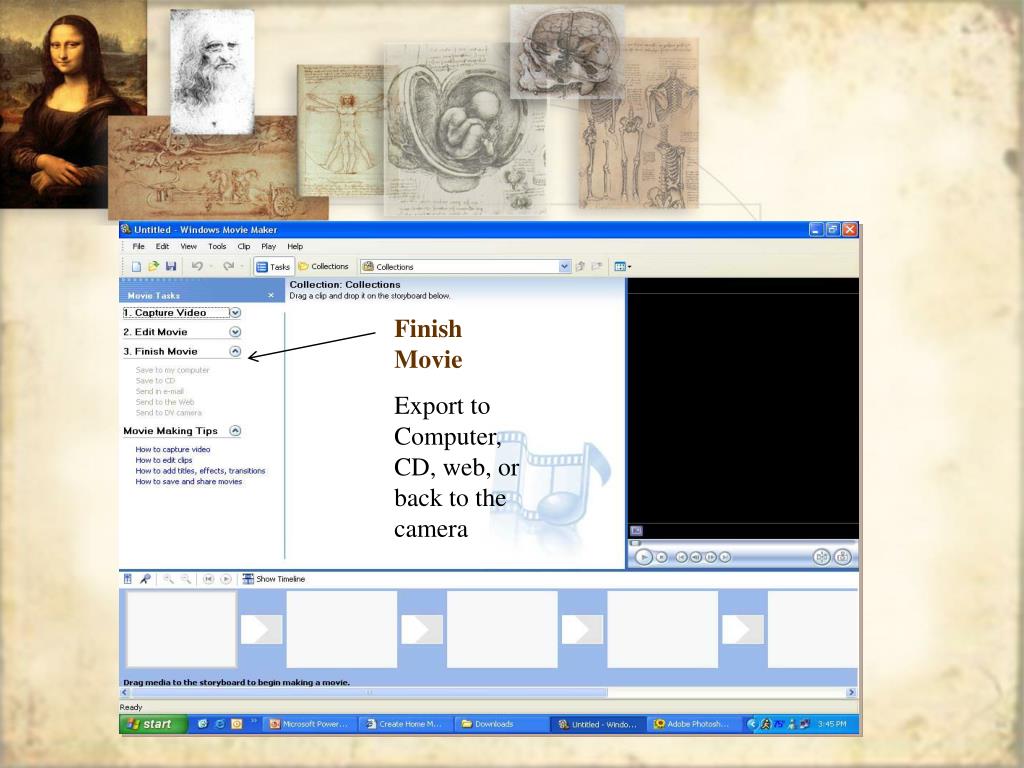Click 'Save to CD' link
This screenshot has height=768, width=1024.
(155, 381)
